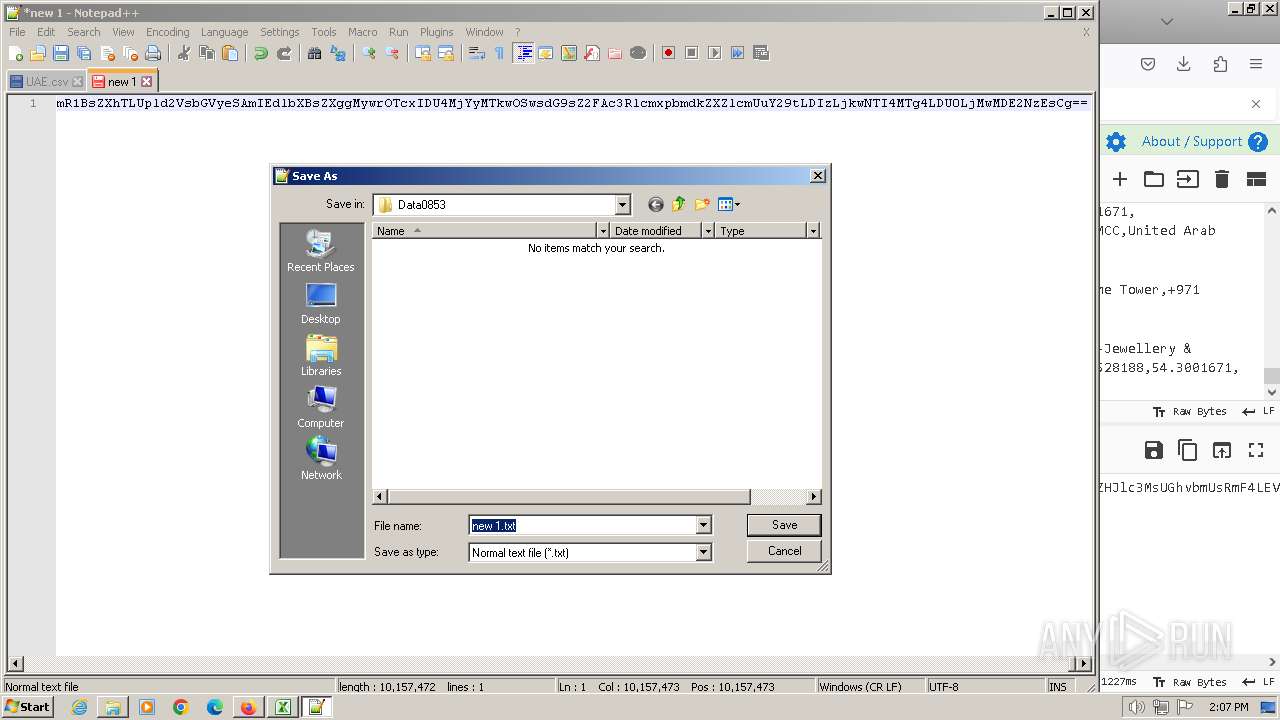The image size is (1280, 720).
Task: Click the Zoom In toolbar icon
Action: click(369, 53)
